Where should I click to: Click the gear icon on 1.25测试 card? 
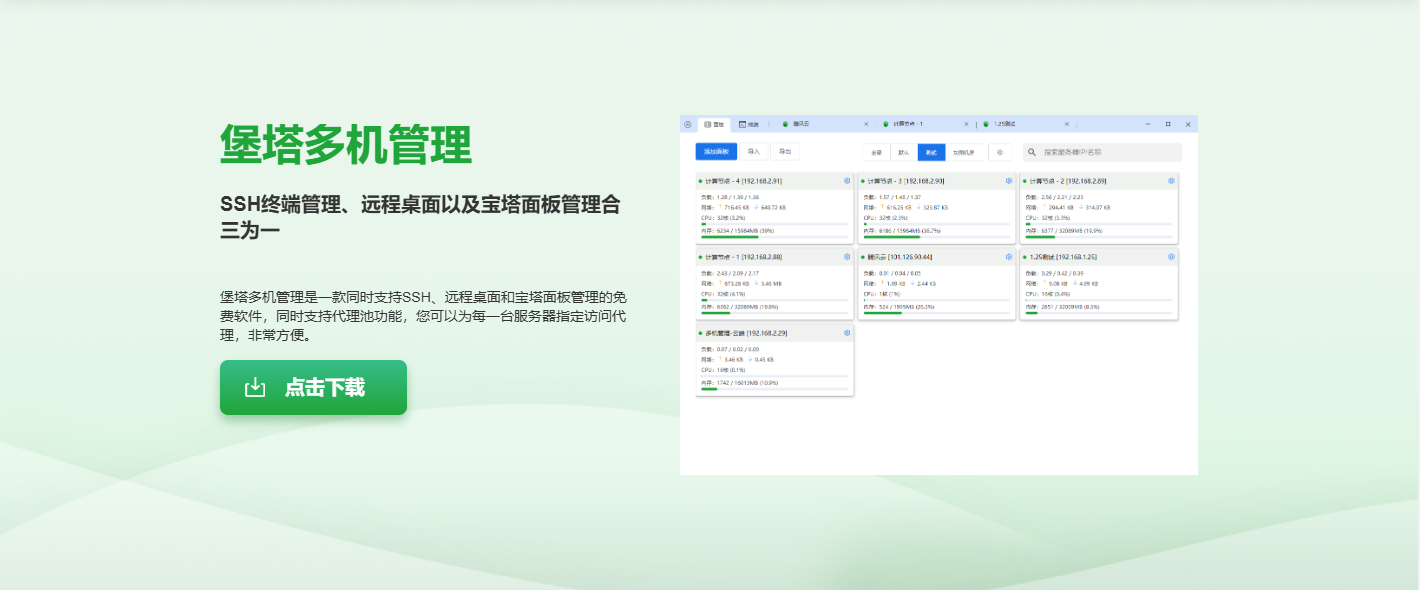pyautogui.click(x=1171, y=257)
